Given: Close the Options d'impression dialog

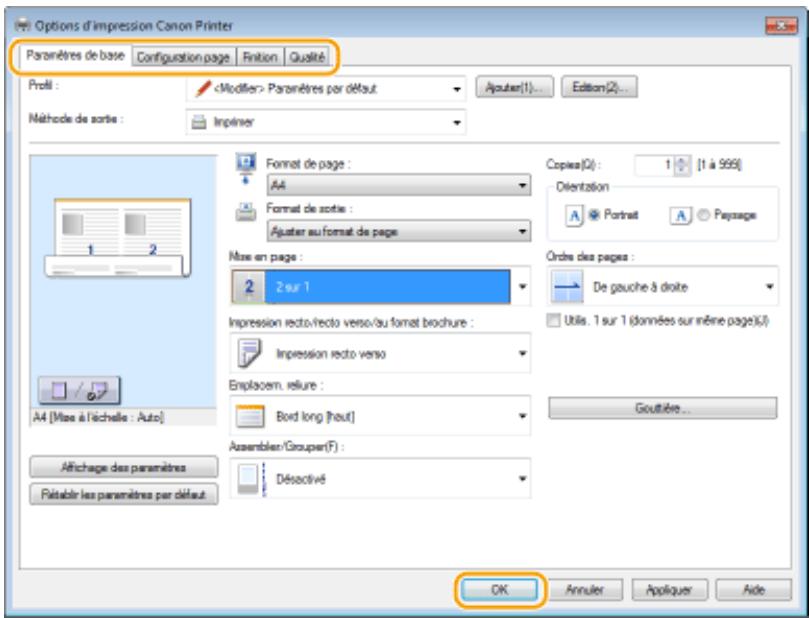Looking at the screenshot, I should (x=781, y=25).
